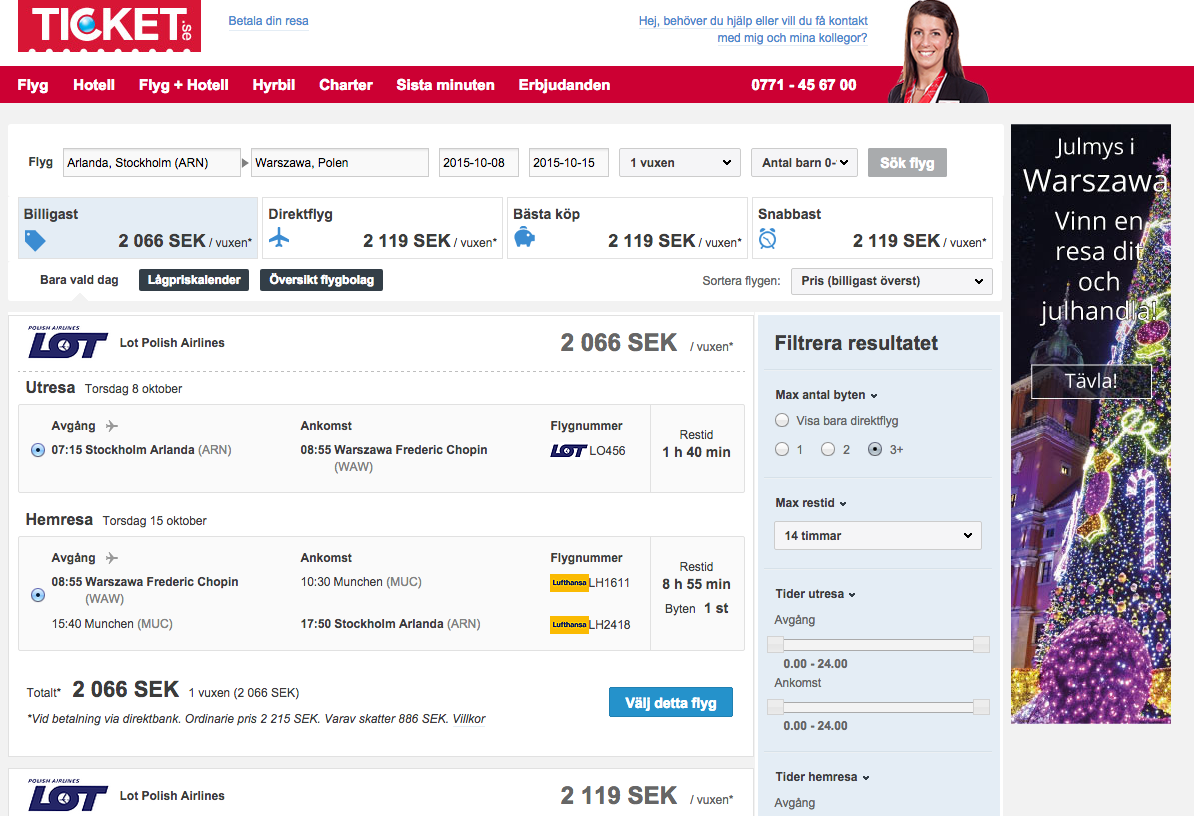Click the right handle of Utresa Avgång slider
The height and width of the screenshot is (816, 1194).
tap(982, 645)
